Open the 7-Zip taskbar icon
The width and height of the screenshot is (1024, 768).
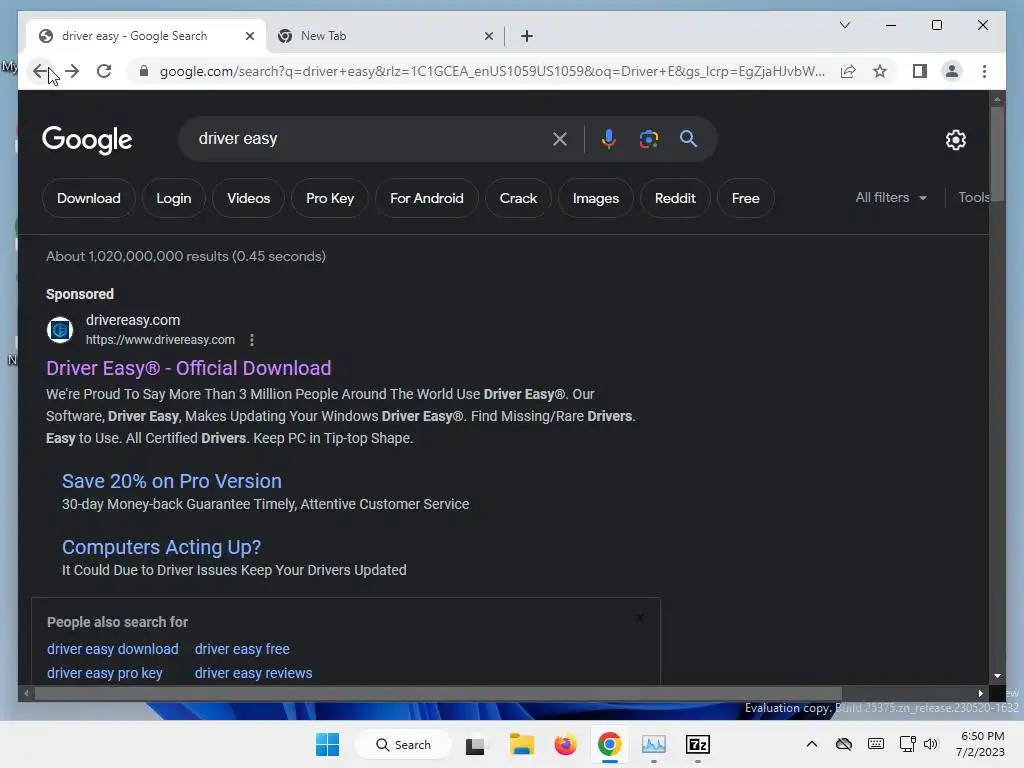[x=697, y=744]
